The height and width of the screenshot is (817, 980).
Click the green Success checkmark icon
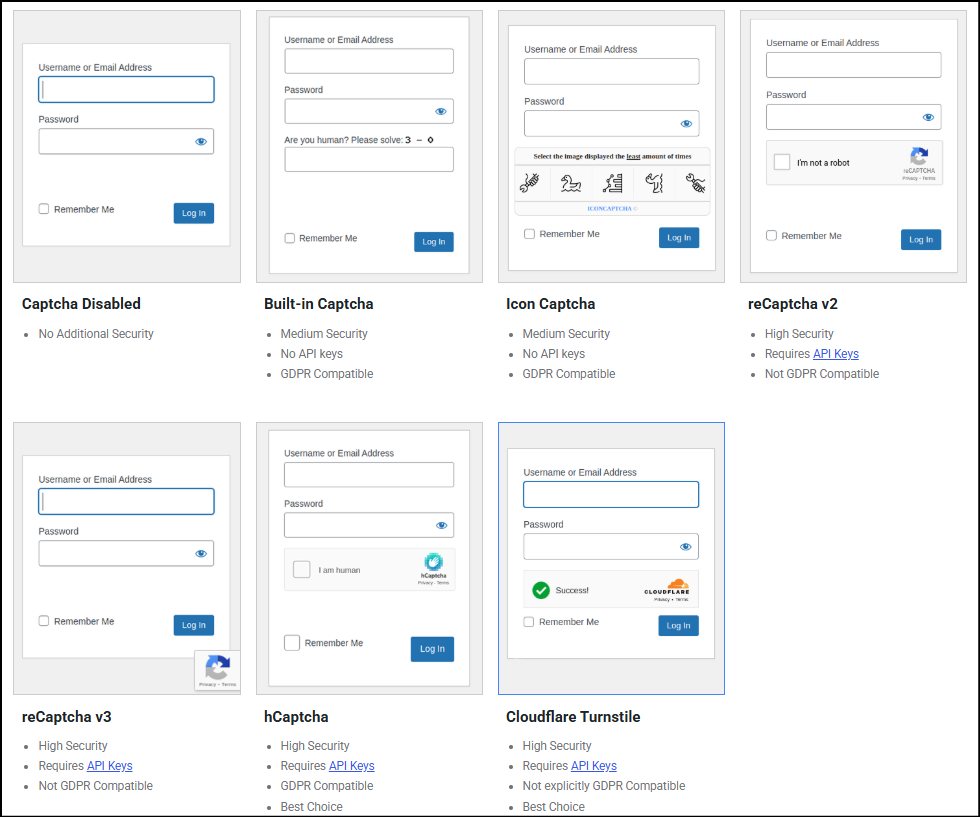pos(541,590)
